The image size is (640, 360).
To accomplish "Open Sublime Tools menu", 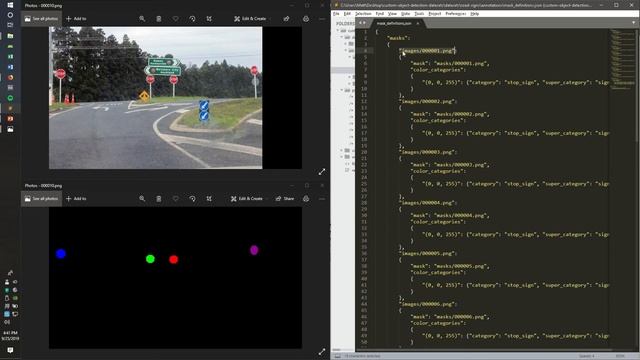I will 419,13.
